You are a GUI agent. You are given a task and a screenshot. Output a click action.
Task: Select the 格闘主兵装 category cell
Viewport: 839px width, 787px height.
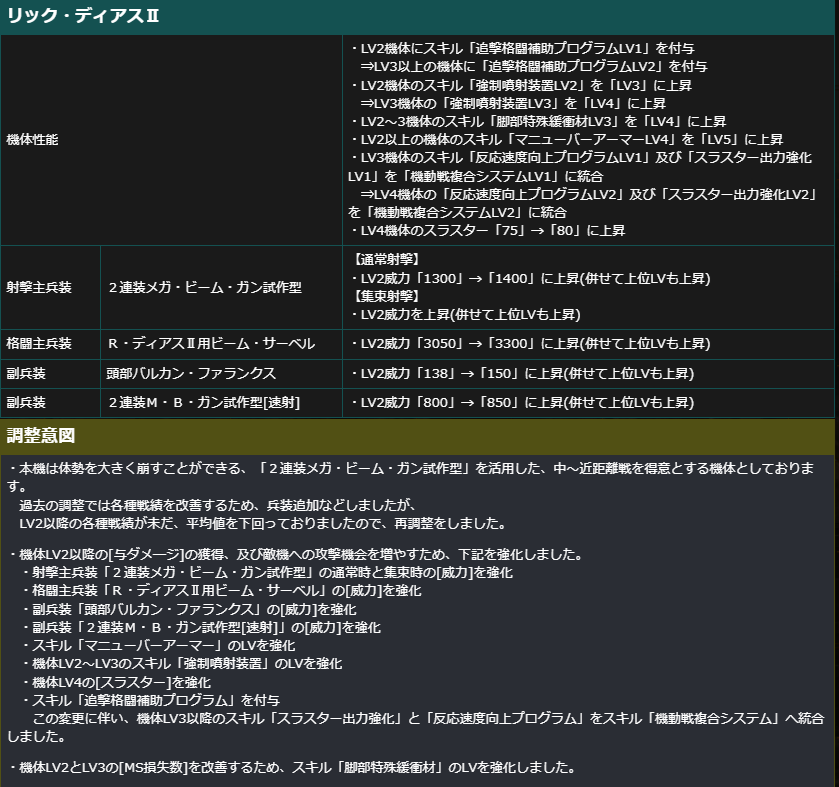[39, 344]
